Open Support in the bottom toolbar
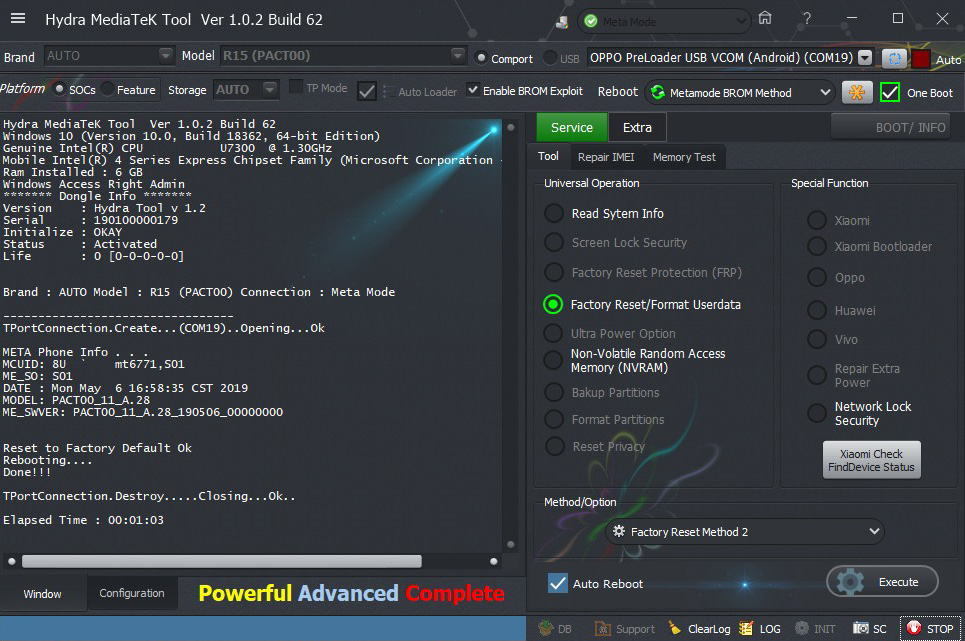Image resolution: width=965 pixels, height=641 pixels. (x=624, y=628)
